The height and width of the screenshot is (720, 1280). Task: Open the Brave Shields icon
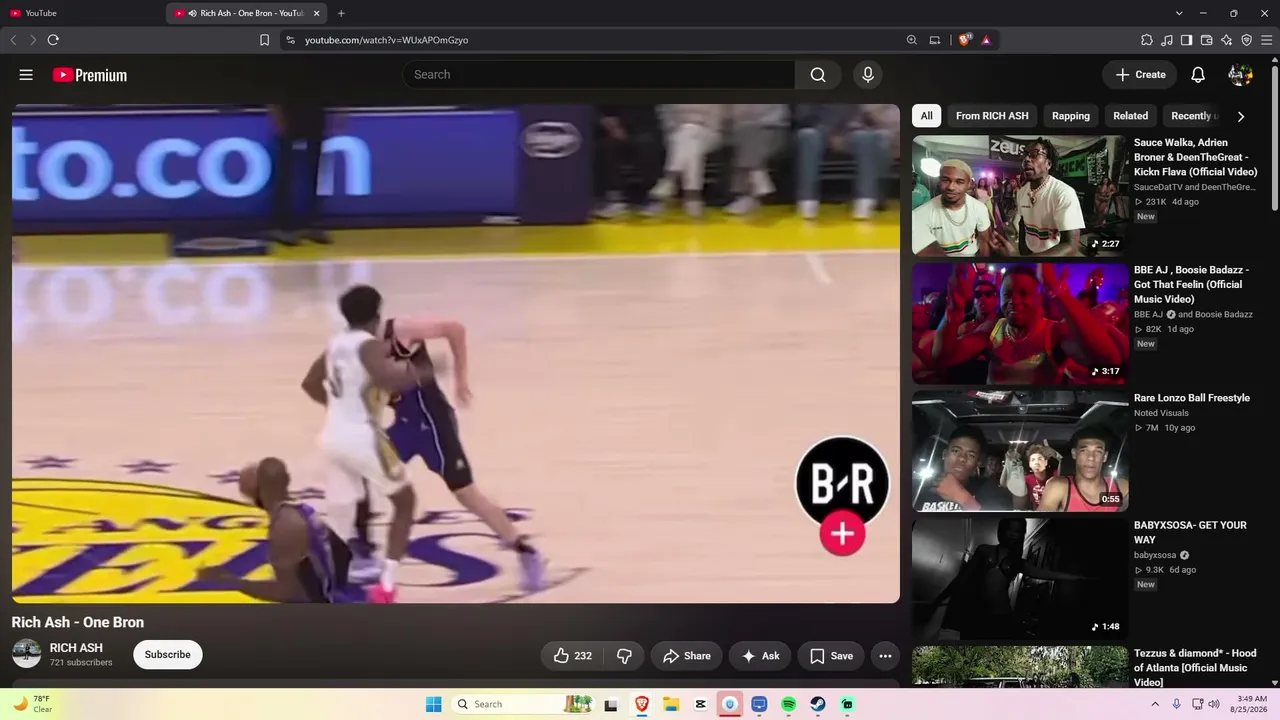pyautogui.click(x=964, y=40)
